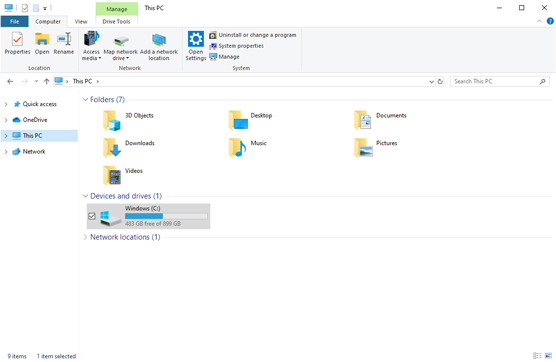
Task: Open the Drive Tools tab
Action: click(x=116, y=22)
